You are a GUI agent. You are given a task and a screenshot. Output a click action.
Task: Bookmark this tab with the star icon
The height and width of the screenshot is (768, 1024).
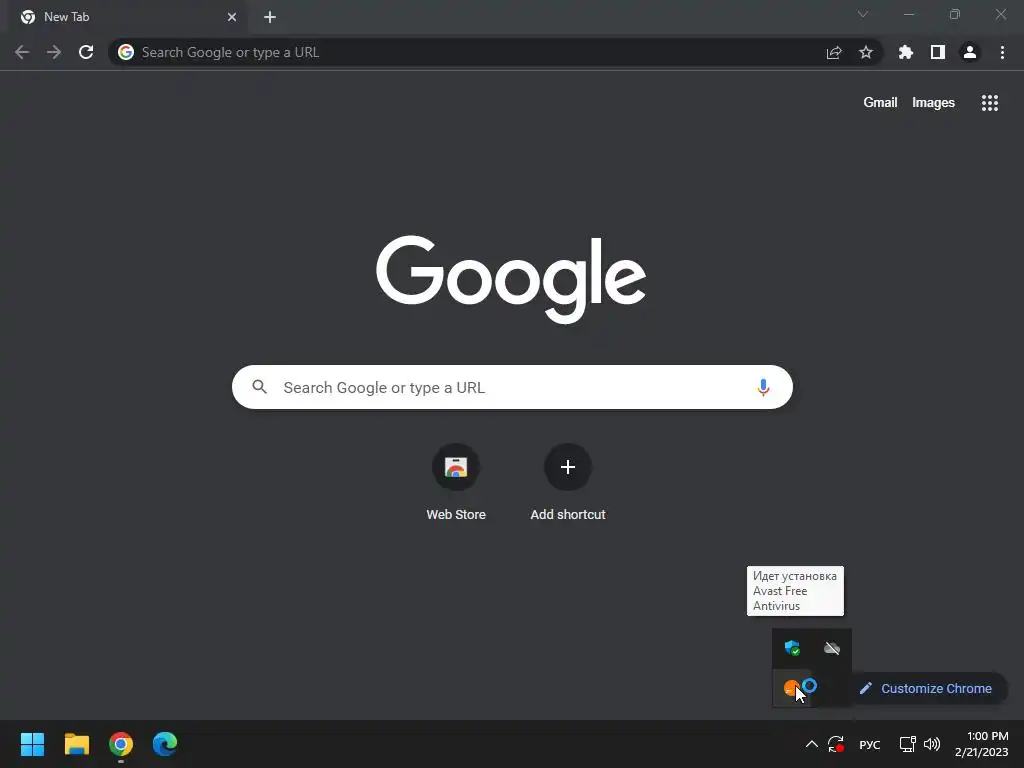866,52
